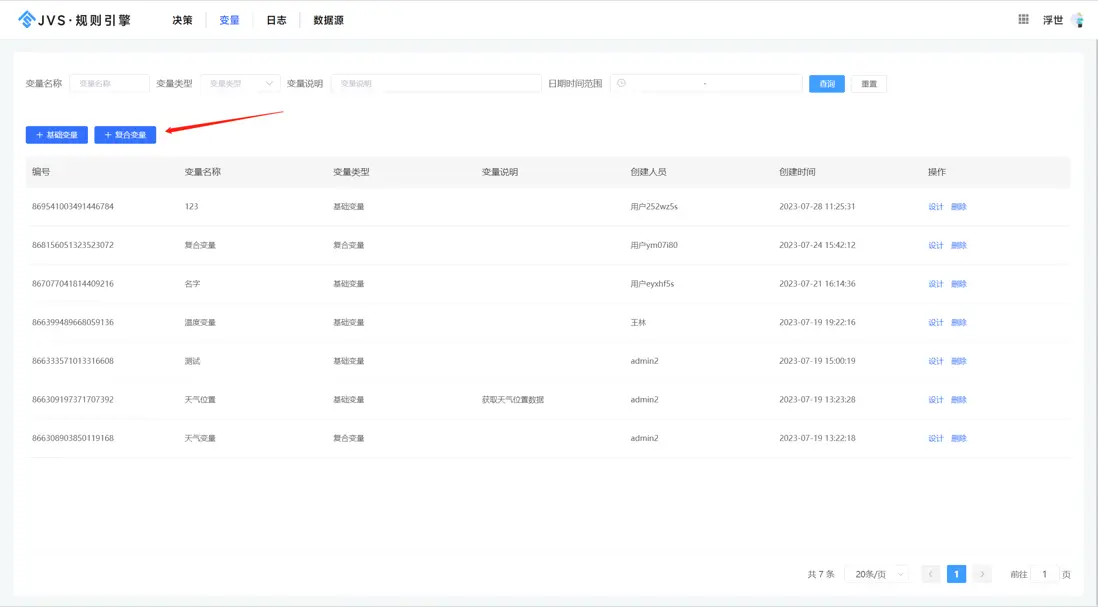Switch to the 变量 tab

(x=229, y=20)
